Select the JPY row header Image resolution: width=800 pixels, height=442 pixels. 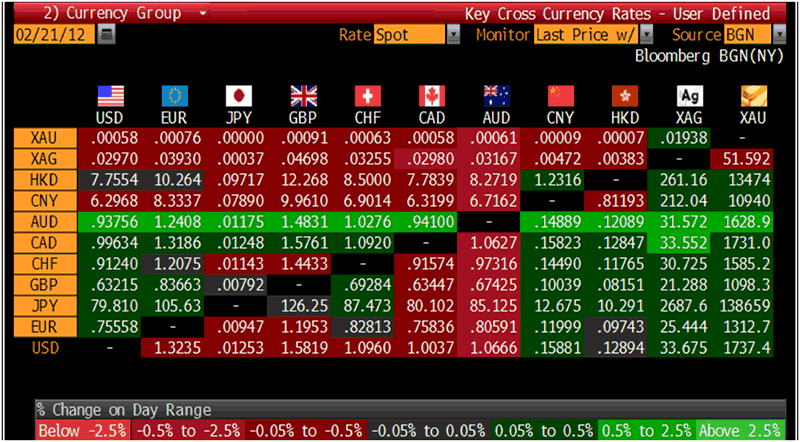[x=45, y=306]
